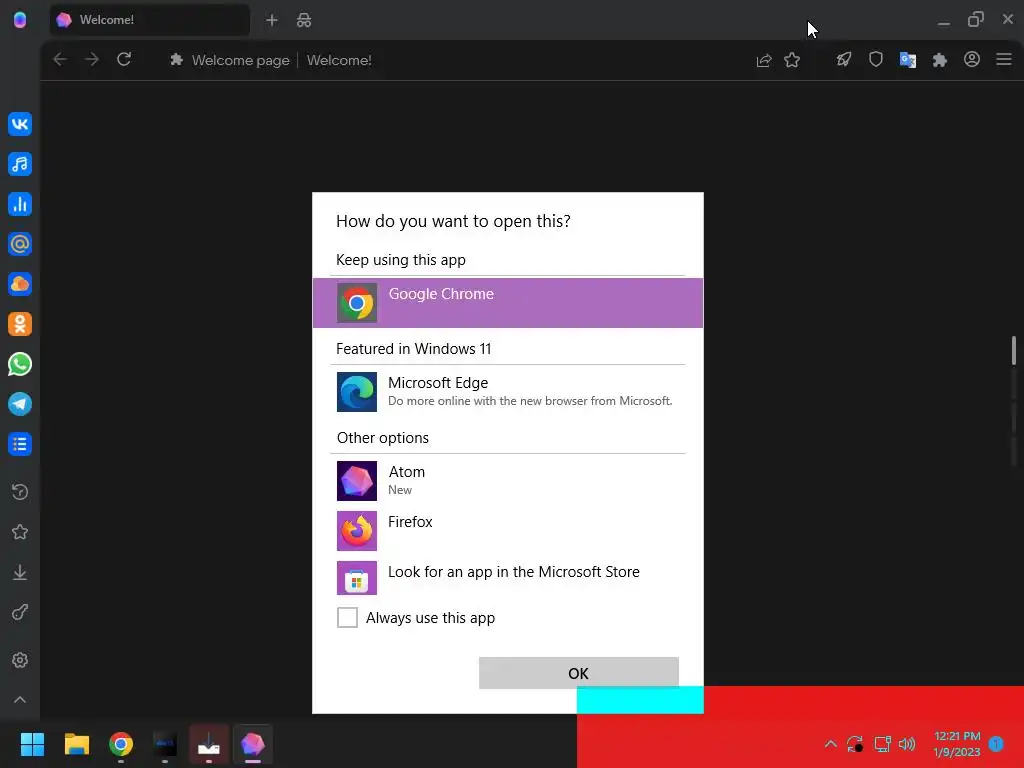Open browser settings gear in sidebar

click(x=20, y=660)
